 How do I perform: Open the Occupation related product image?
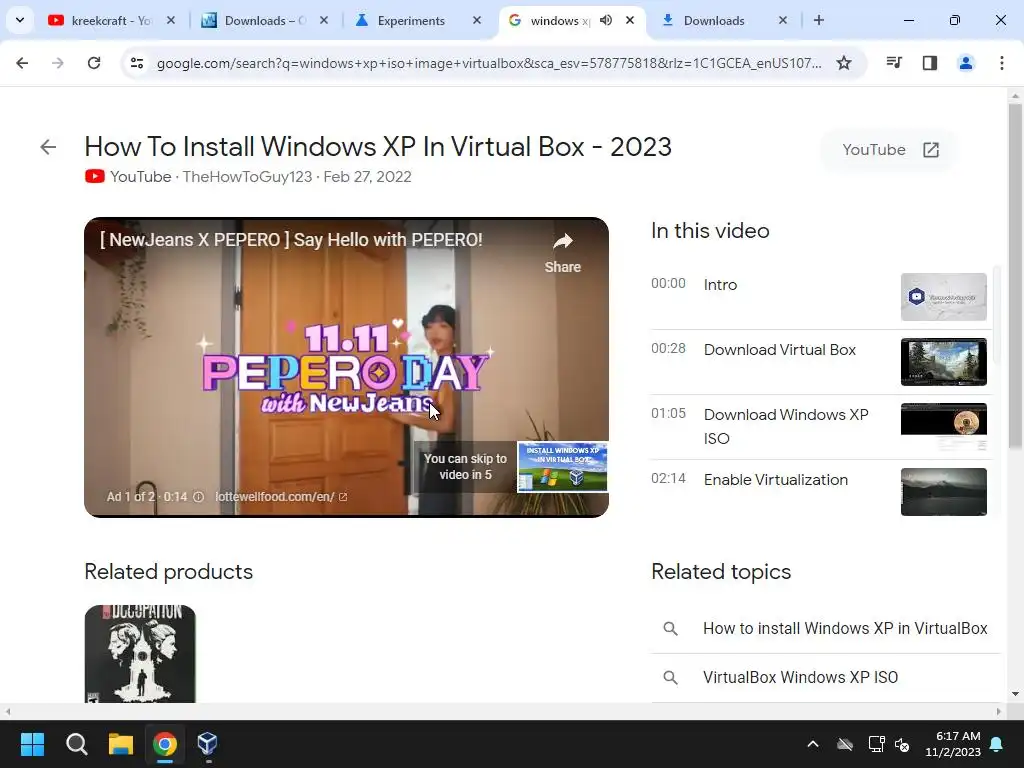coord(140,654)
